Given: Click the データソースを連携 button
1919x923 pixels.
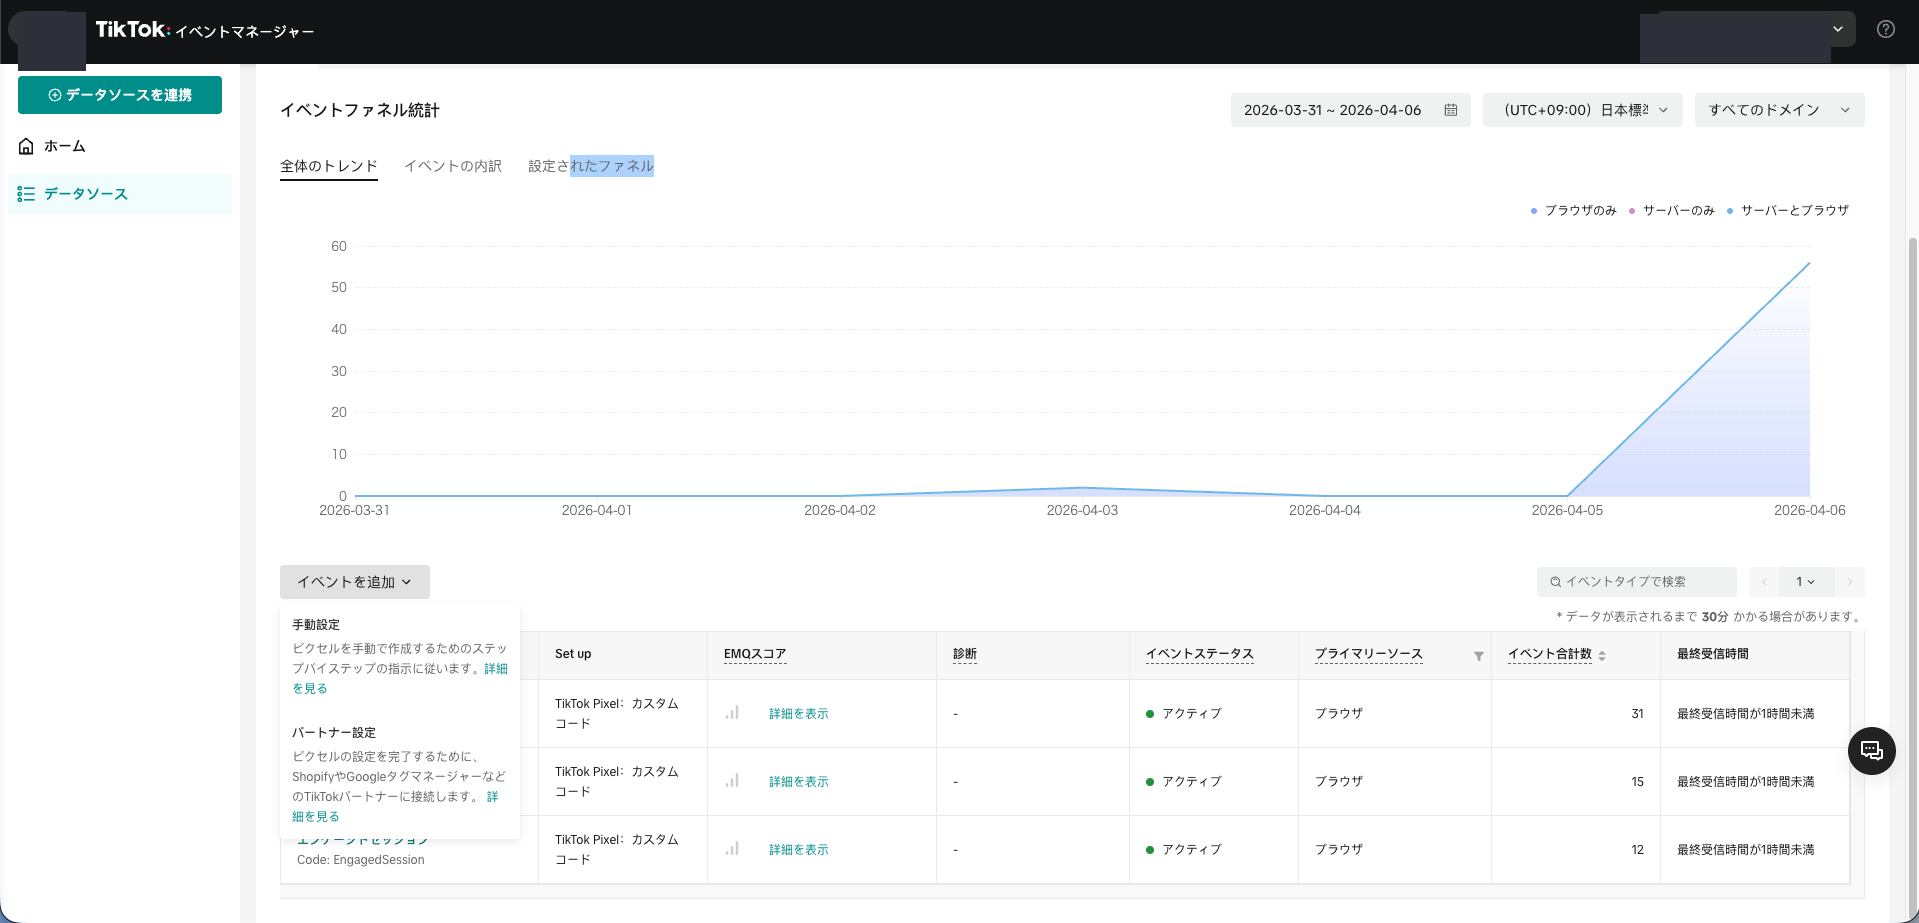Looking at the screenshot, I should [120, 95].
